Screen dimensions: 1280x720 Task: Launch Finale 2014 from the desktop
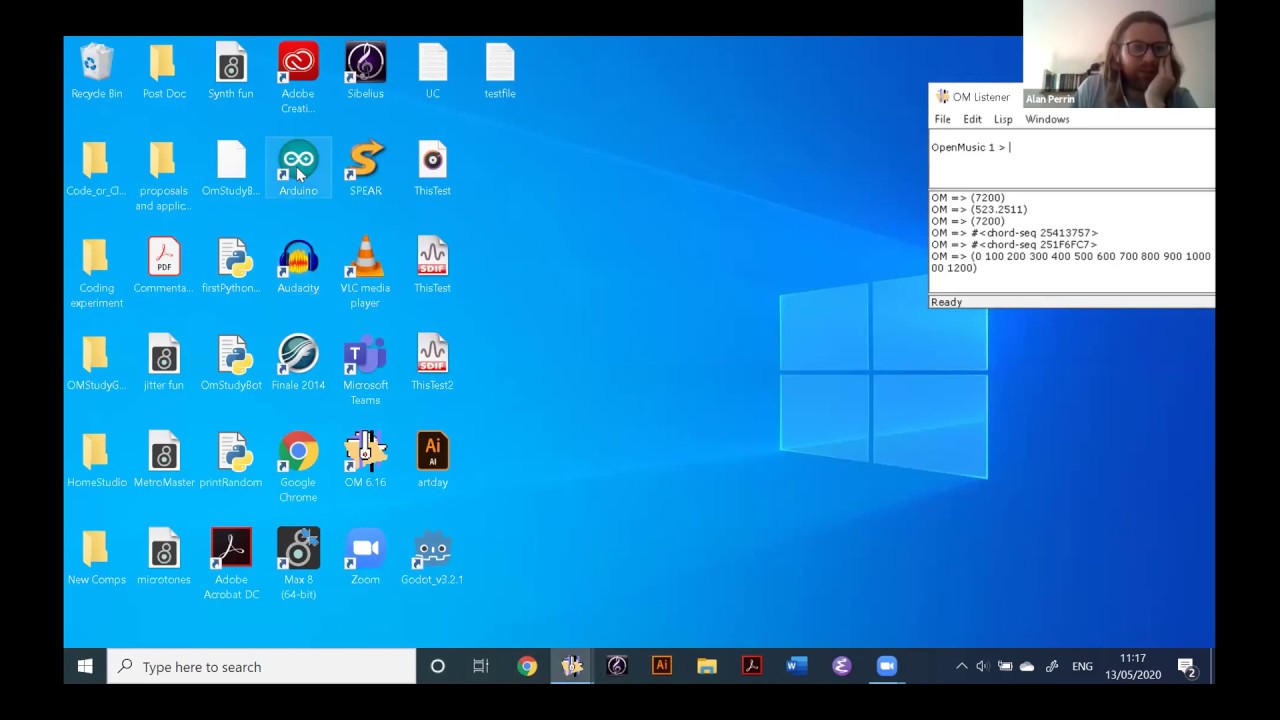coord(298,361)
